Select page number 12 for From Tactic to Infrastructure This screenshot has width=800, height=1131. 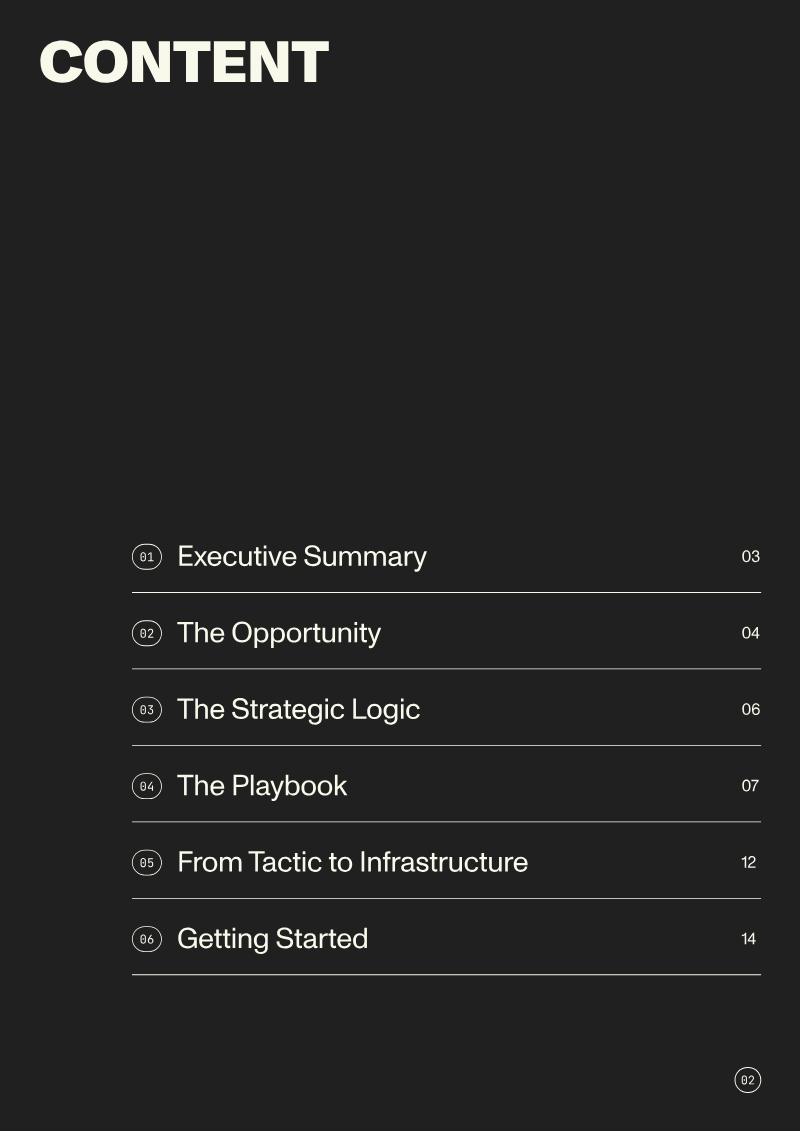(749, 863)
